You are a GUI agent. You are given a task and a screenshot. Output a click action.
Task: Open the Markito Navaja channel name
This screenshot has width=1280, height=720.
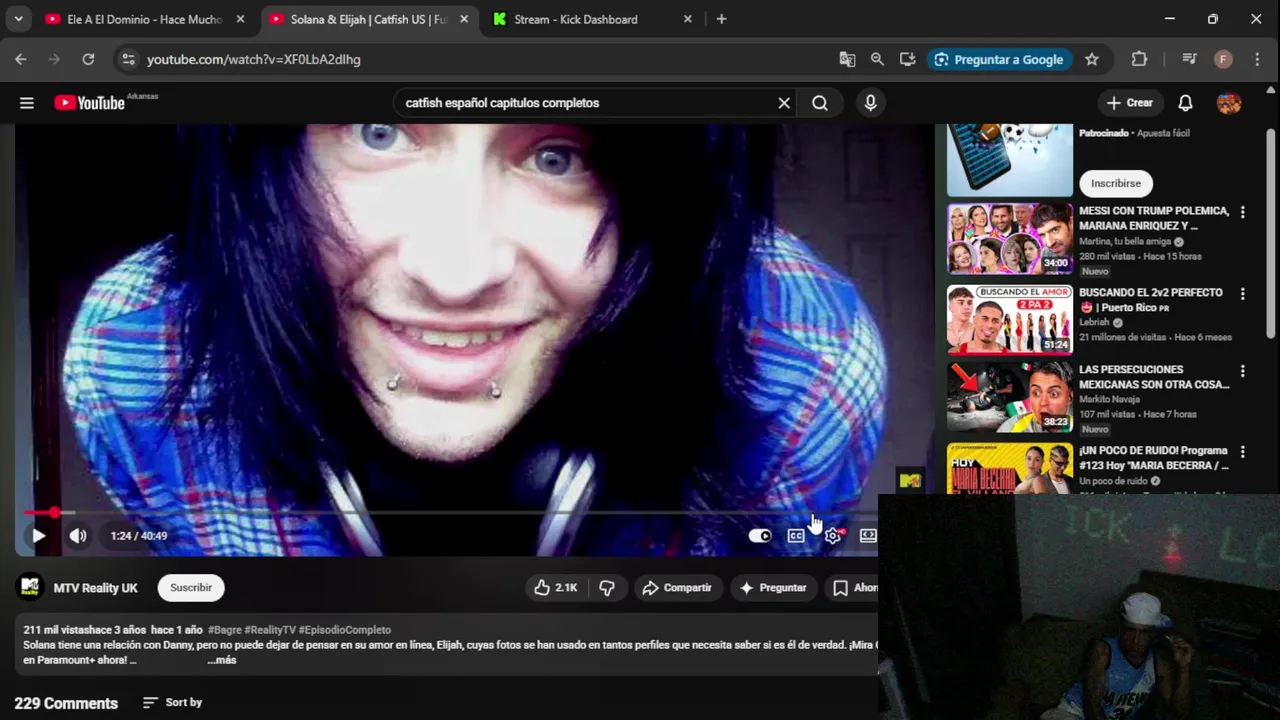pos(1109,400)
